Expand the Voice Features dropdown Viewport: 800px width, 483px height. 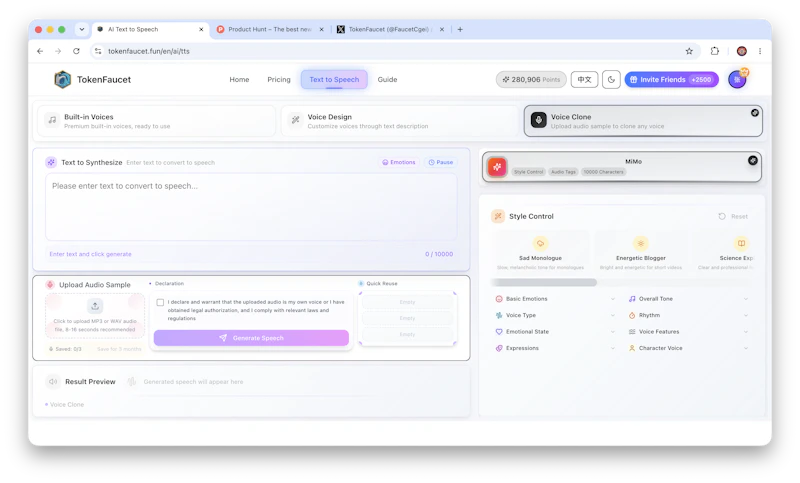point(688,332)
